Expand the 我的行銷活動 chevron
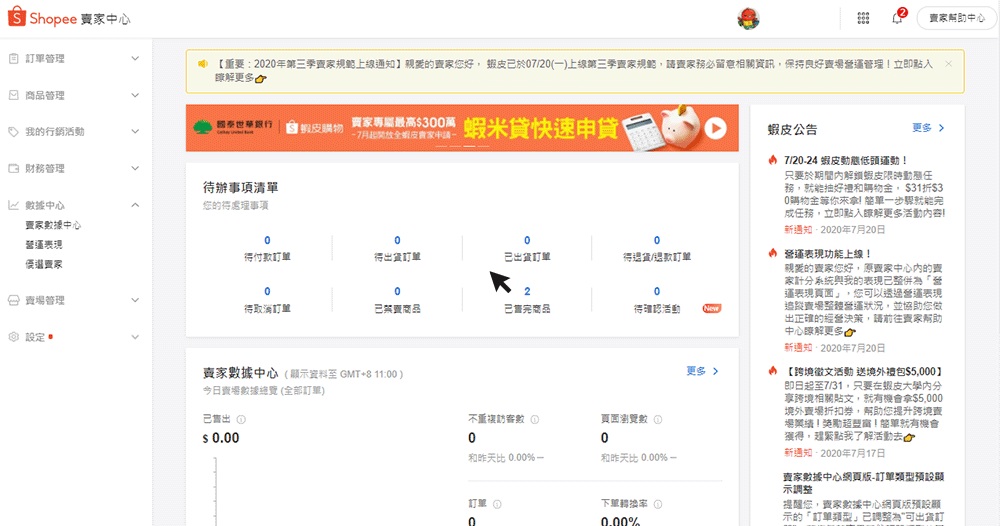 pos(135,132)
